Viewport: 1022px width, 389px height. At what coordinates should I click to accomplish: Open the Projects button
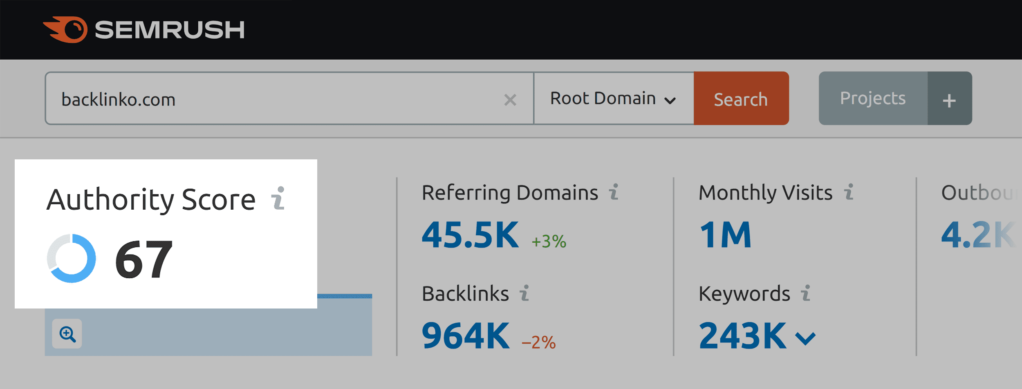click(873, 98)
